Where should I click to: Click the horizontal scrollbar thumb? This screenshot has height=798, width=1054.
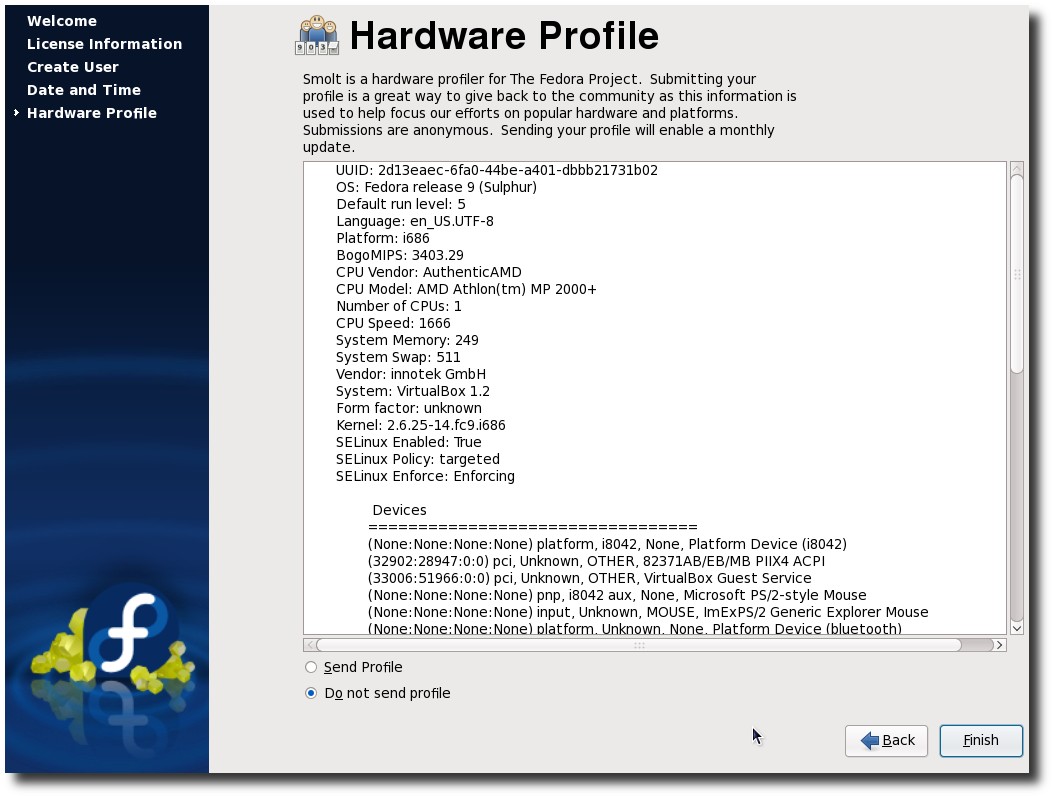click(639, 645)
